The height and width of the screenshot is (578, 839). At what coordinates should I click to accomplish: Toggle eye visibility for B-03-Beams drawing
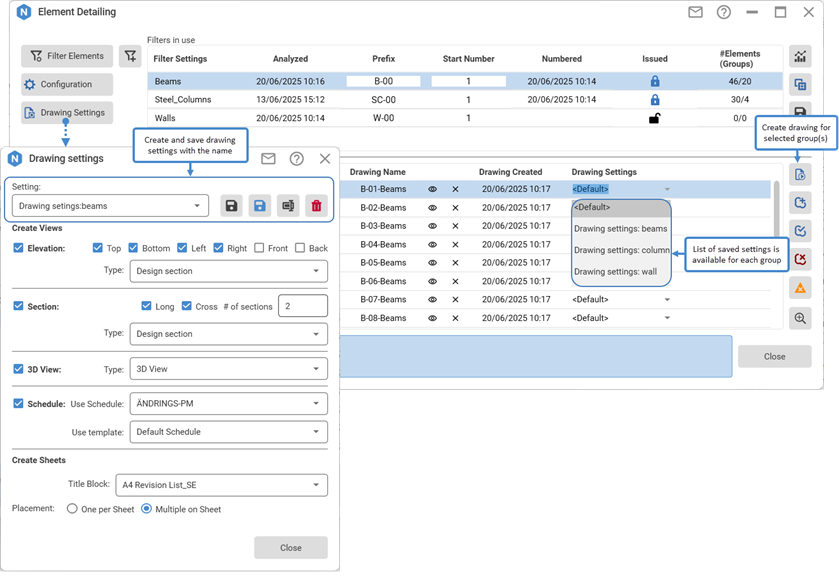(x=432, y=226)
